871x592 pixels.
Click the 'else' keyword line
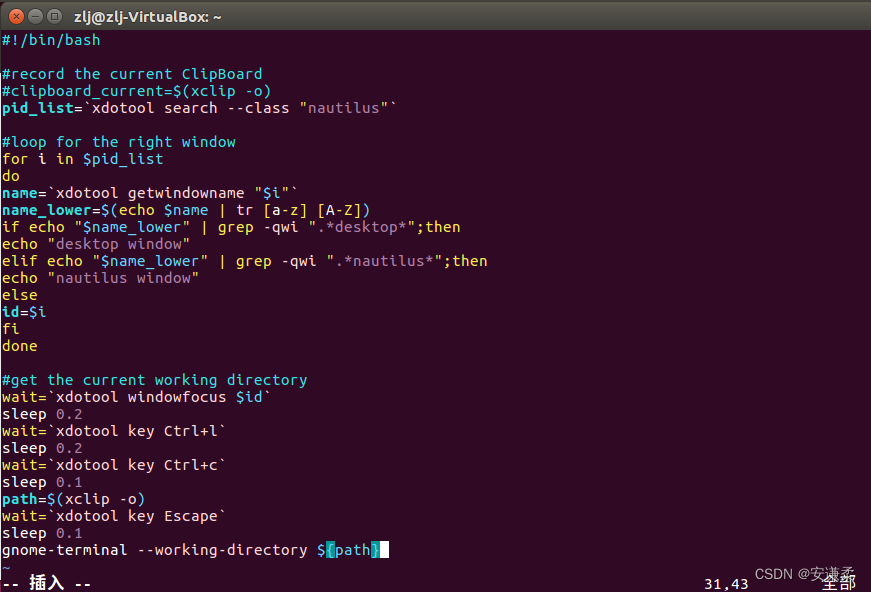(20, 295)
